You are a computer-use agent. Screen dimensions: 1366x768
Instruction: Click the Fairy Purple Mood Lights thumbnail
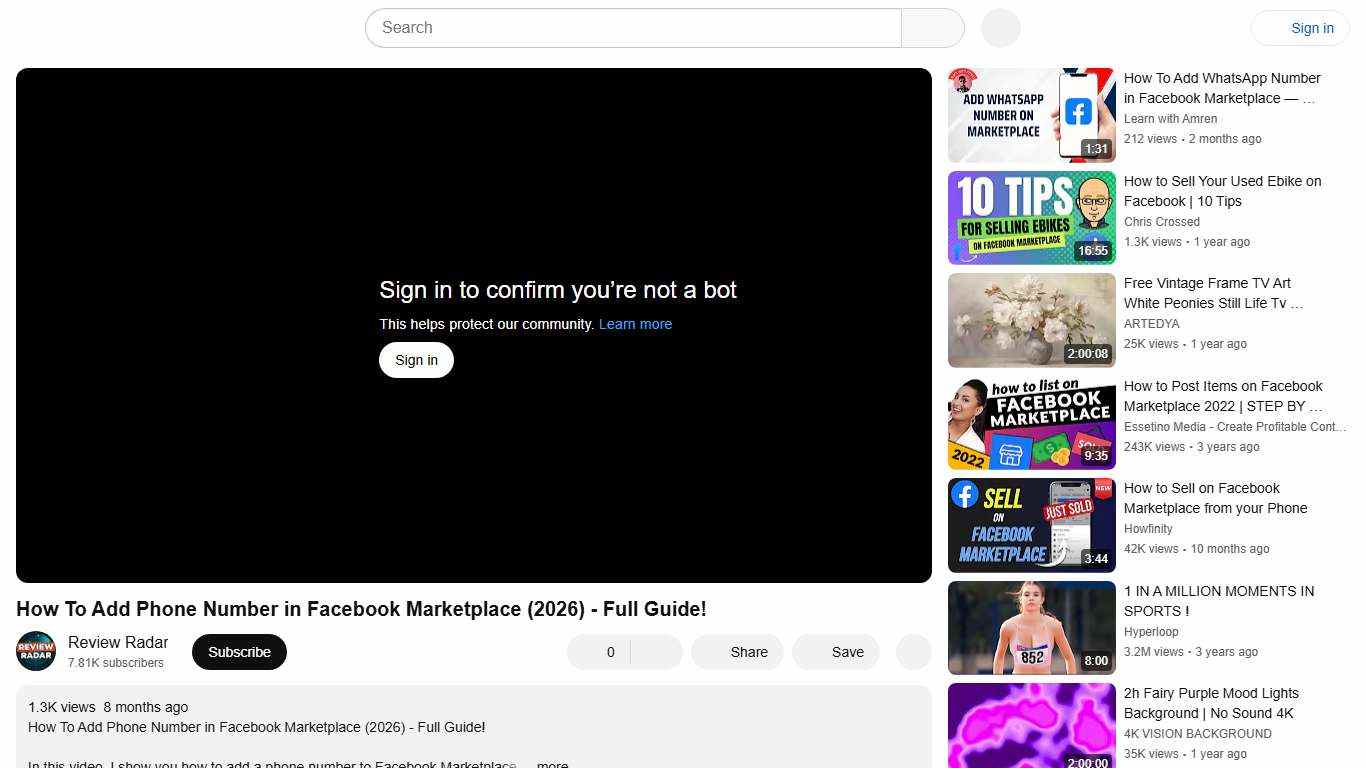1031,725
